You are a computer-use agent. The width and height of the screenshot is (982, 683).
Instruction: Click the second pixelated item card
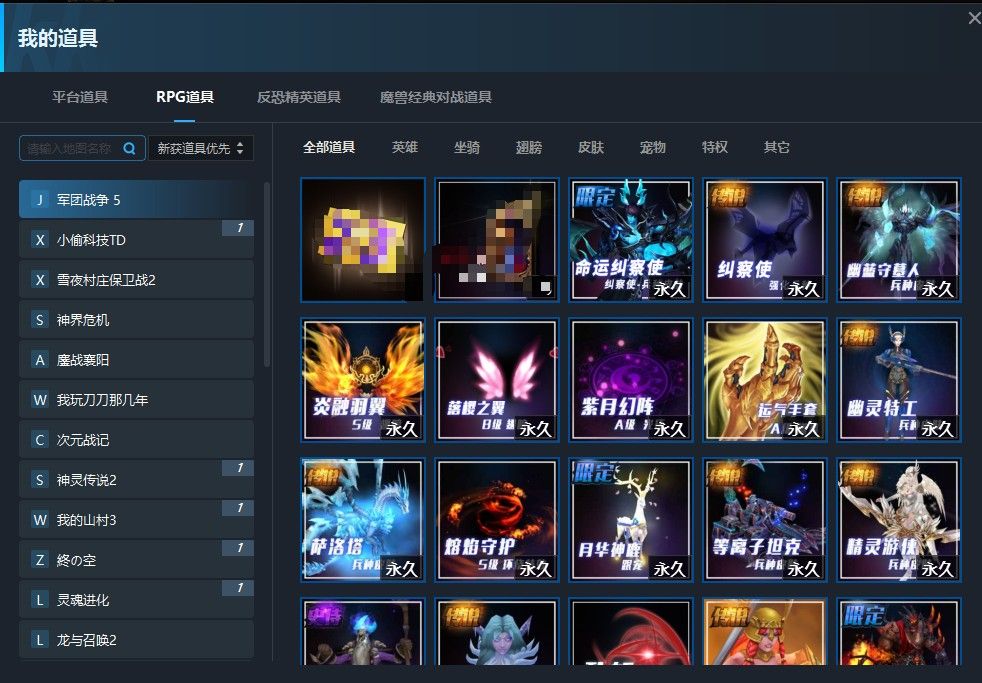497,240
